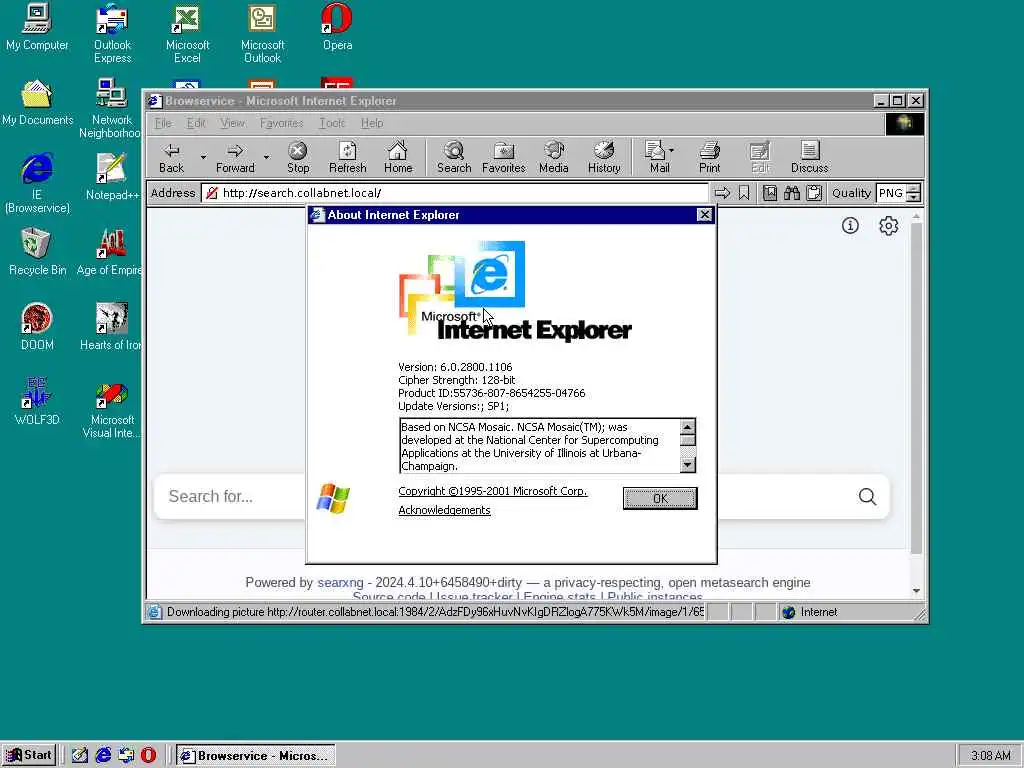1024x768 pixels.
Task: Click the address bar URL field
Action: click(x=455, y=193)
